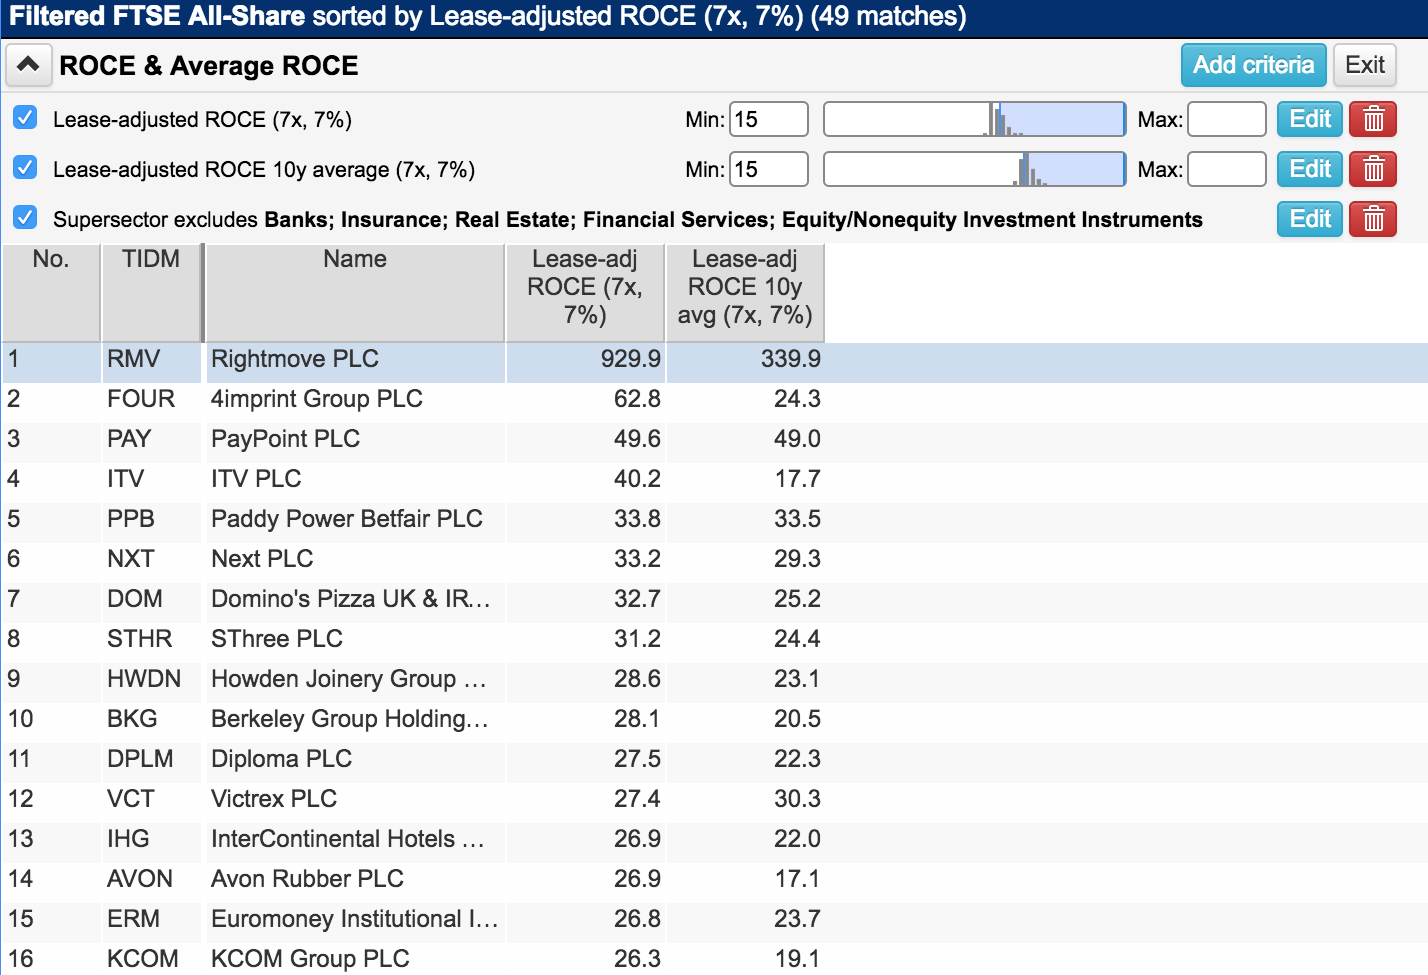This screenshot has height=975, width=1428.
Task: Click the IHG ticker cell
Action: 128,839
